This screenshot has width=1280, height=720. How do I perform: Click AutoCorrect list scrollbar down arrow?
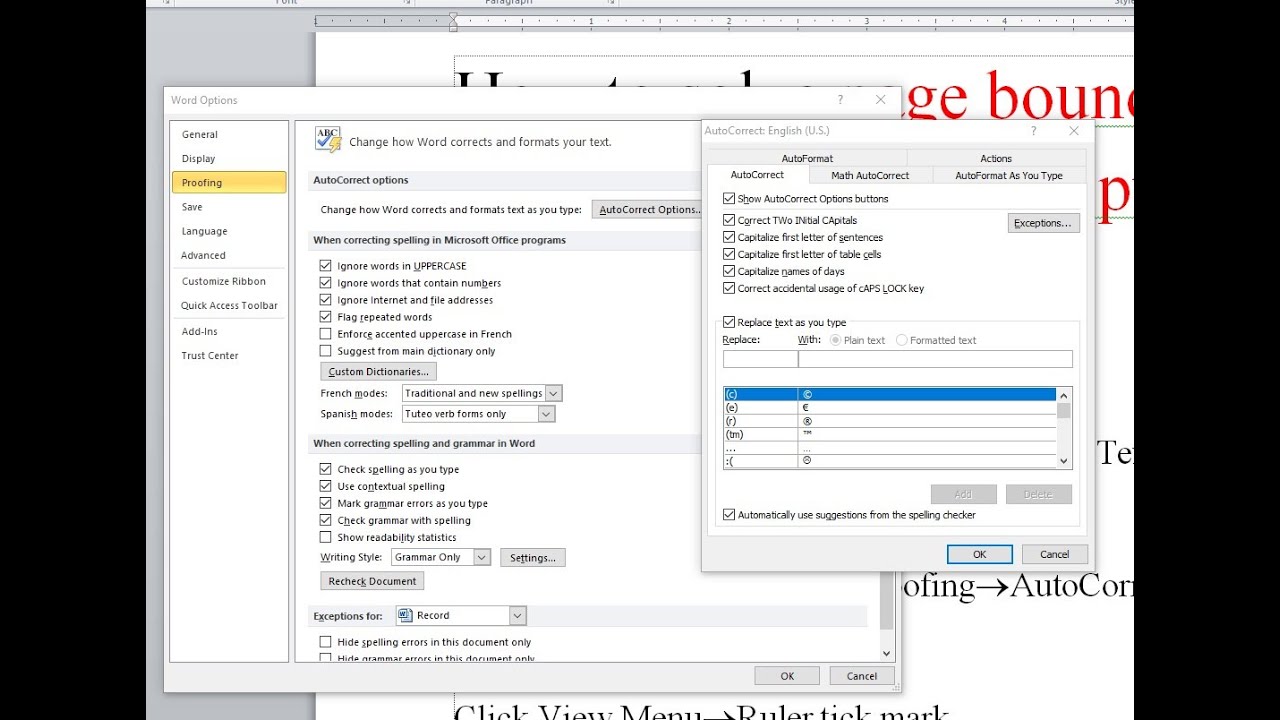1064,461
